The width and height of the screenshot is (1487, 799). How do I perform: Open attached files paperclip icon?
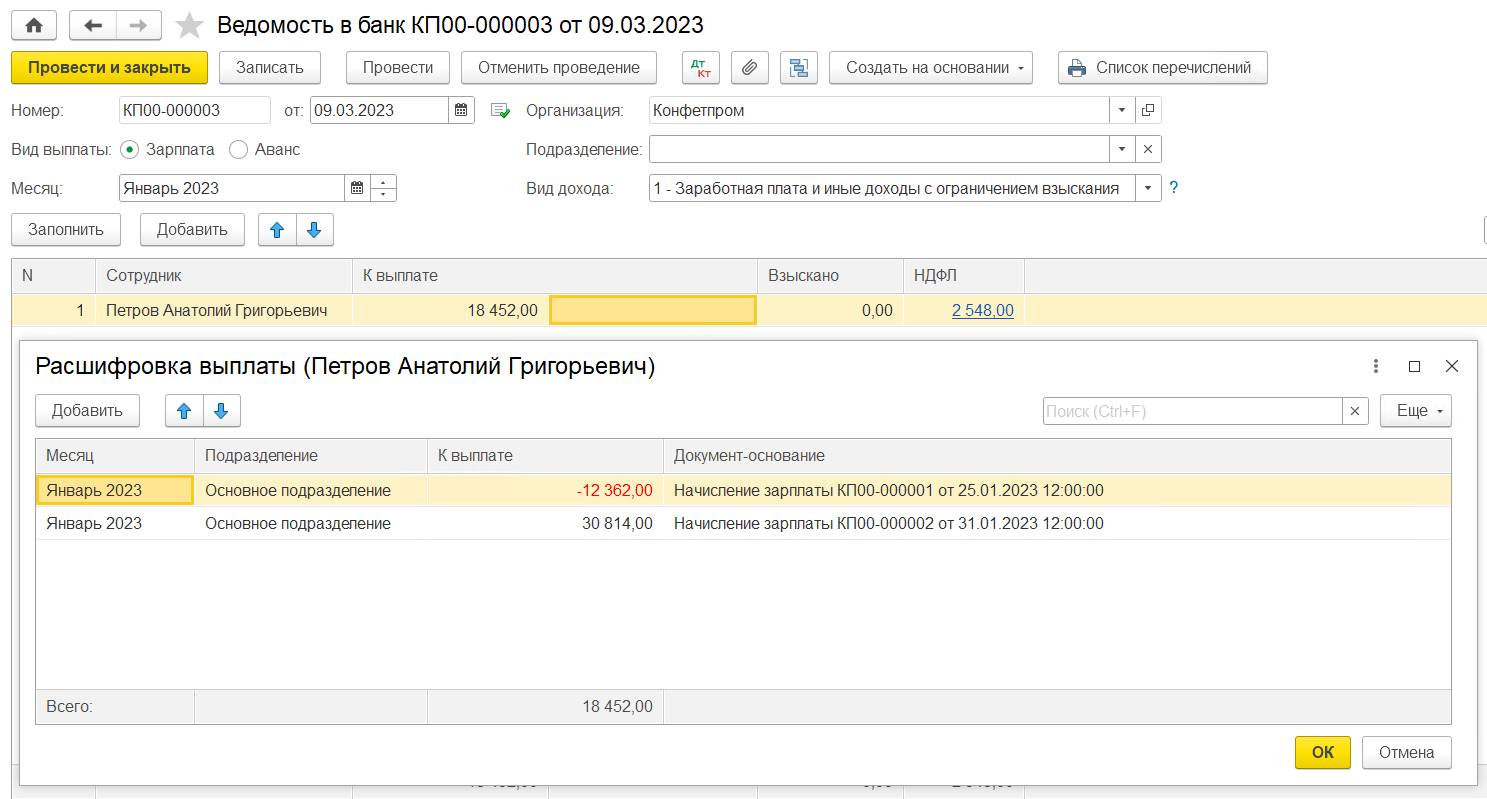749,68
